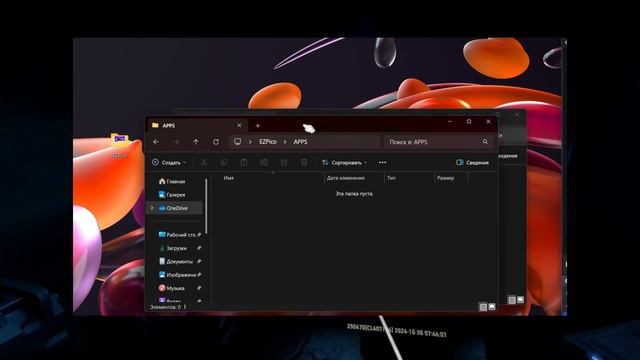
Task: Click the sidebar navigation pane scrollbar
Action: click(206, 206)
